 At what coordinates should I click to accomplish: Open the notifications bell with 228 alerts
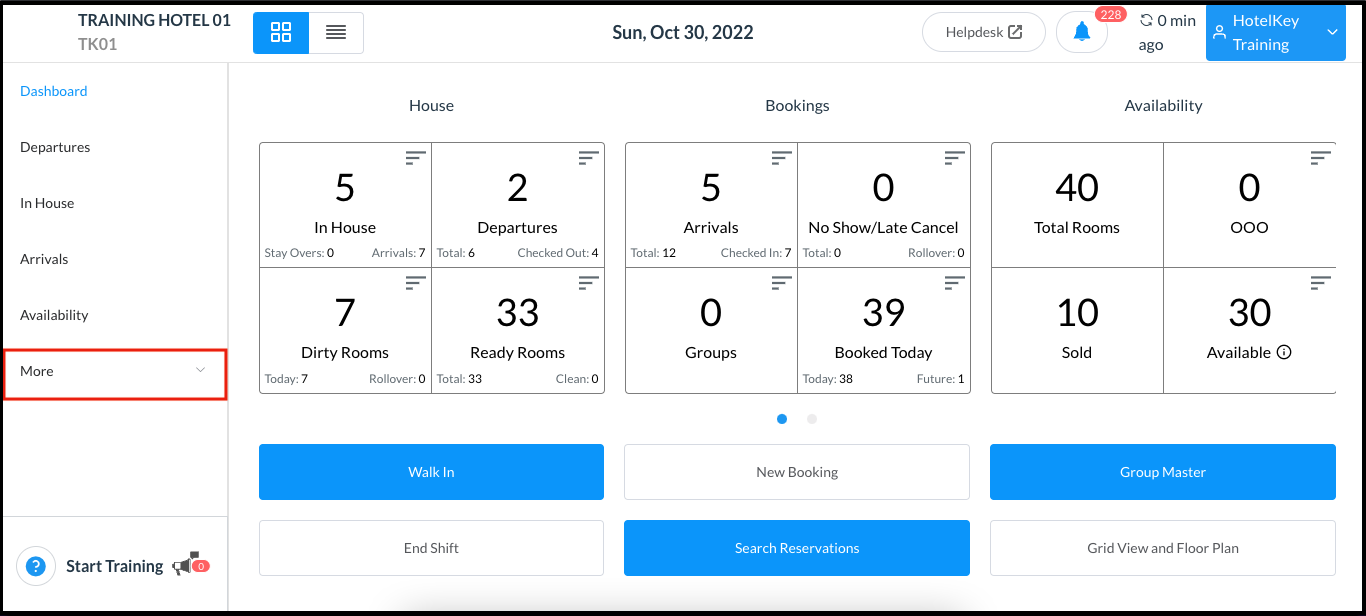(1081, 31)
